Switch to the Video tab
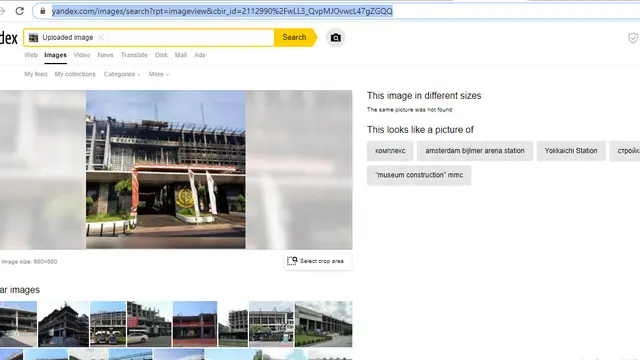 [x=82, y=55]
